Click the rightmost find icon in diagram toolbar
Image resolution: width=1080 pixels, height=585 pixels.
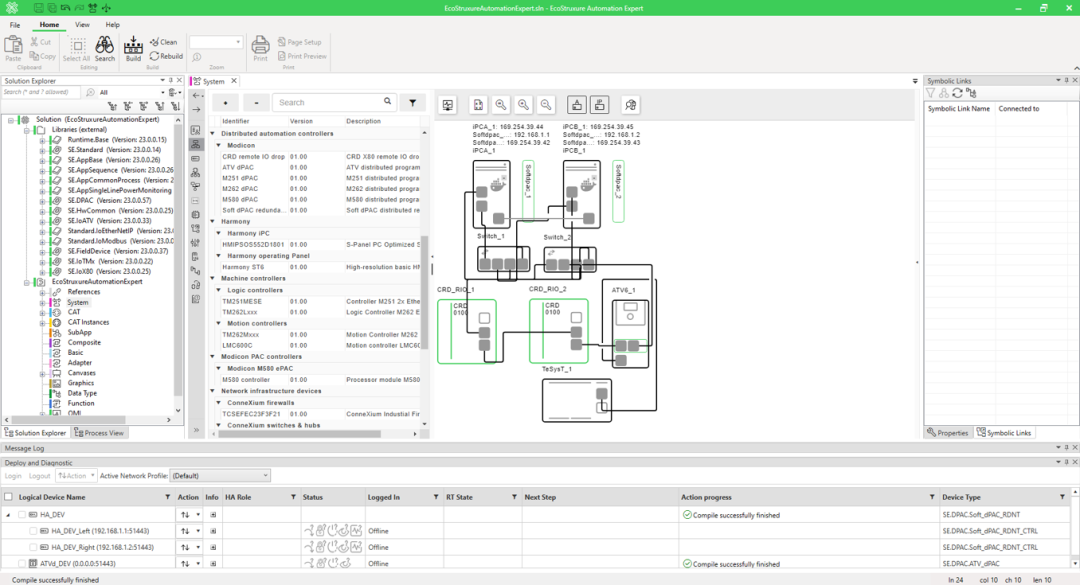click(x=630, y=105)
